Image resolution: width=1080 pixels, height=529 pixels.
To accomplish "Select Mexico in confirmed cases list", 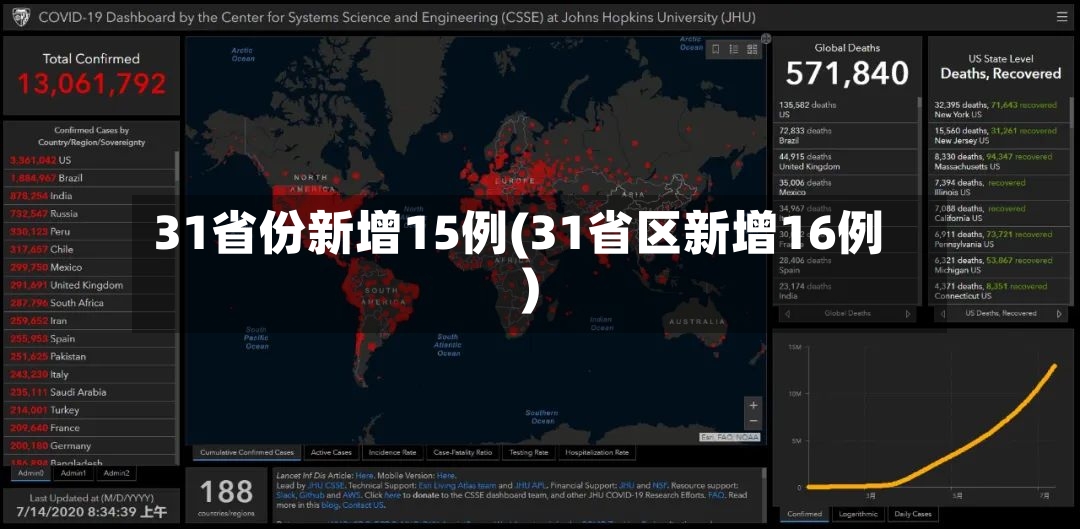I will coord(92,267).
